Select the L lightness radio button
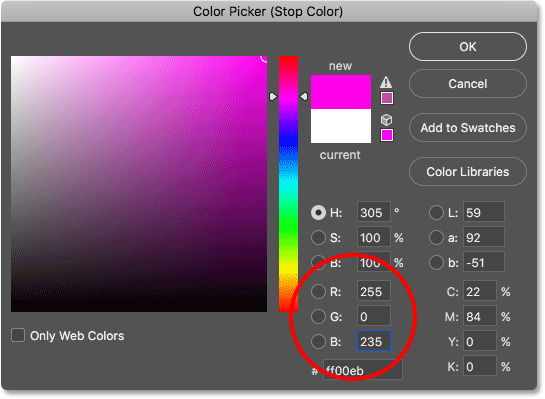Screen dimensions: 545x399 pos(436,212)
